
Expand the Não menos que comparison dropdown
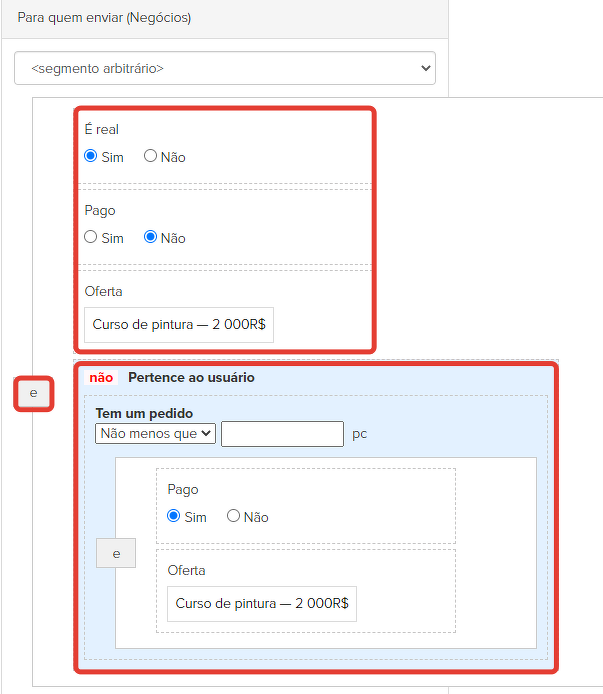coord(155,433)
